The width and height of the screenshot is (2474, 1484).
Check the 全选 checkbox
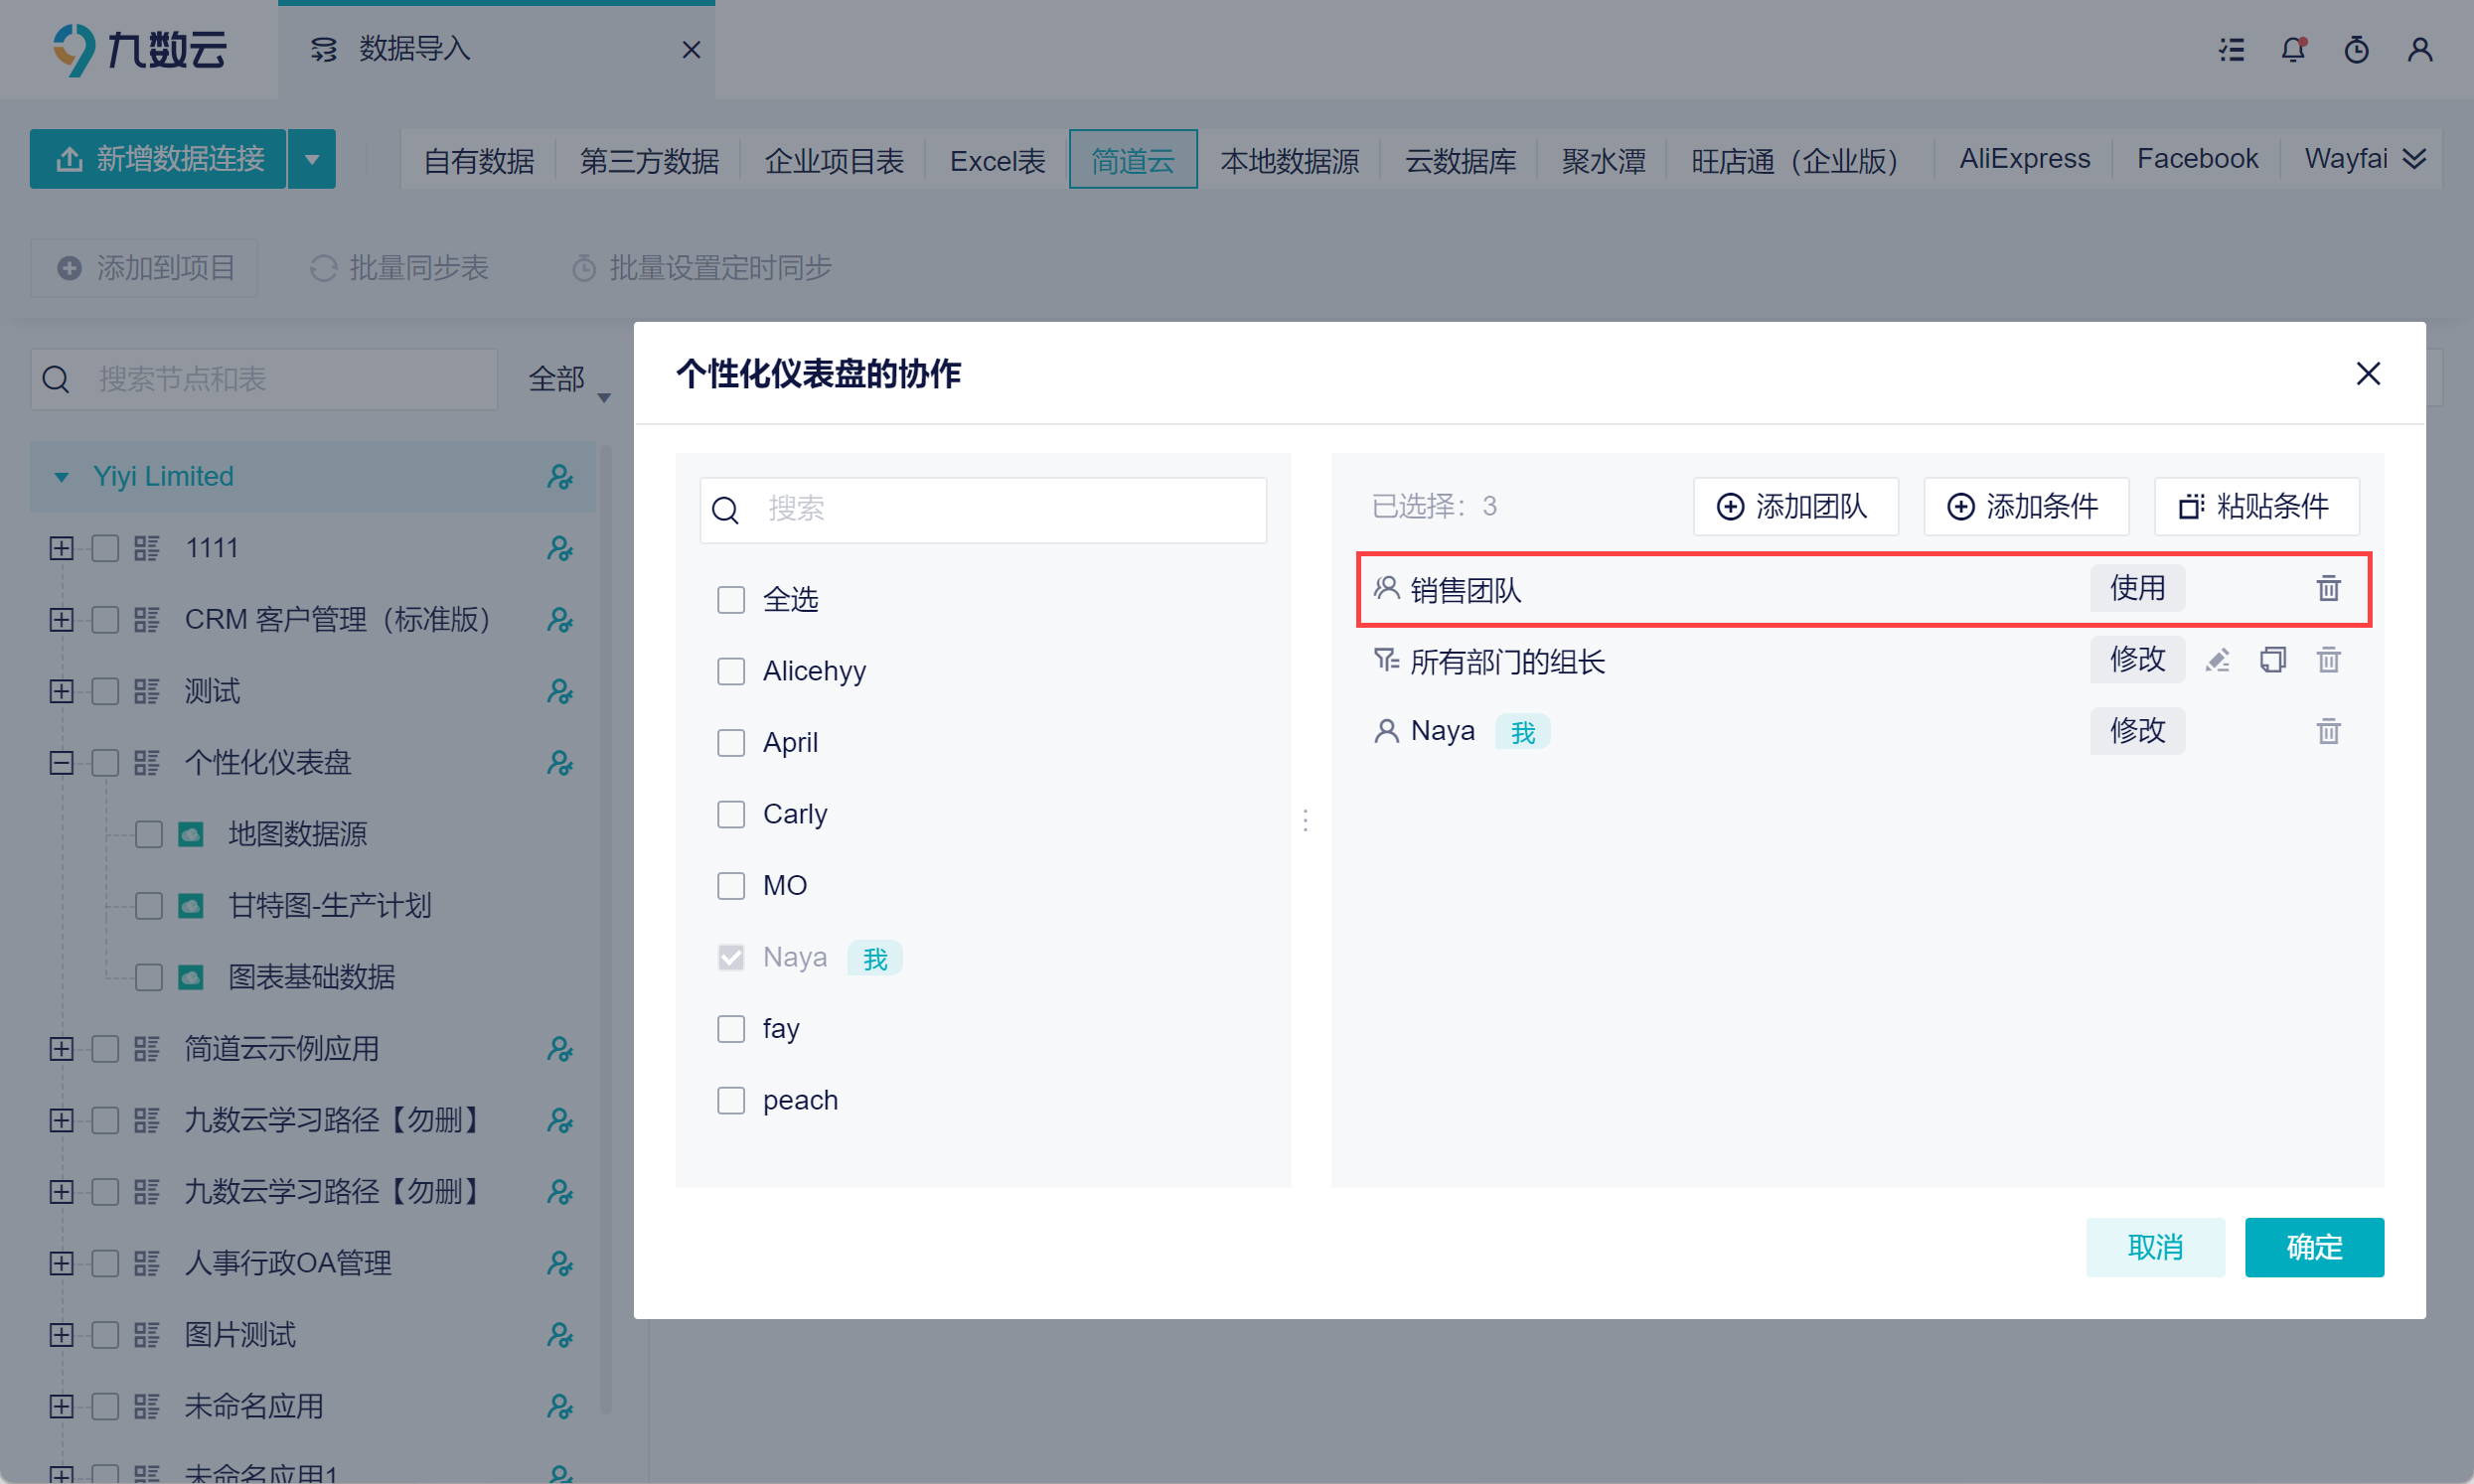pyautogui.click(x=731, y=599)
